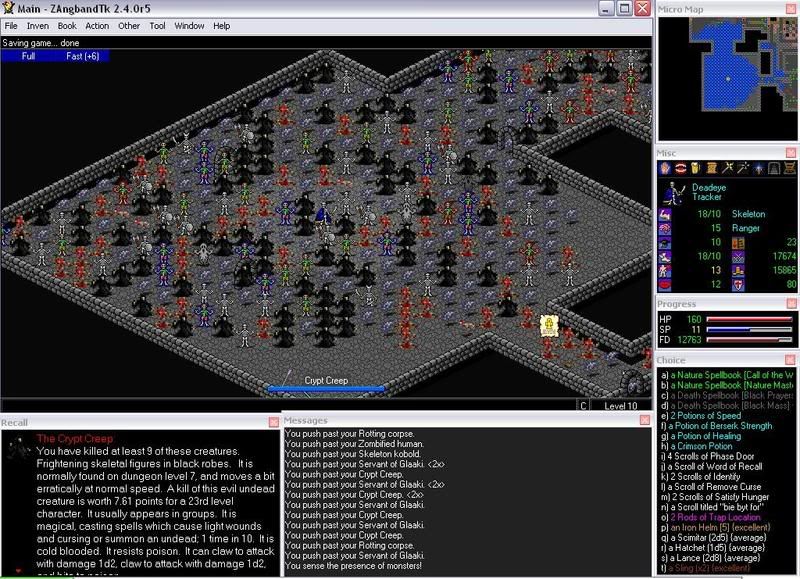Click the FD food progress bar
This screenshot has width=800, height=579.
749,340
